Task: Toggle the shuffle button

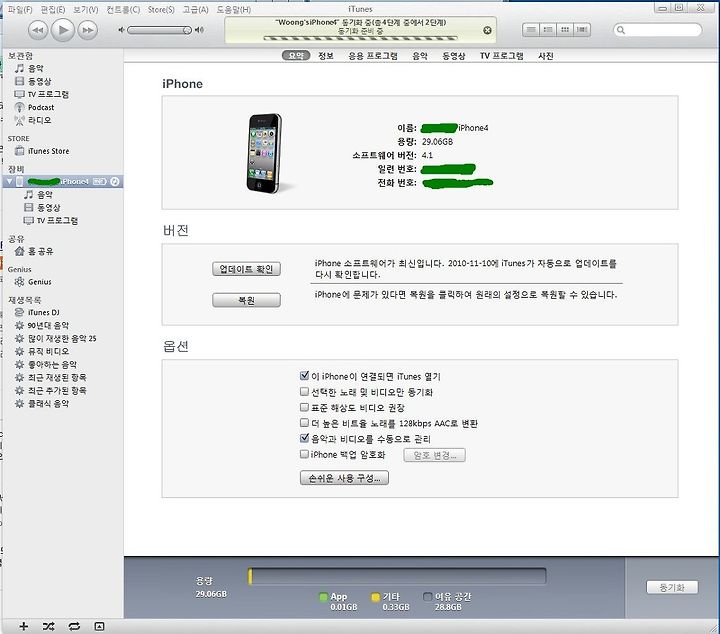Action: coord(48,626)
